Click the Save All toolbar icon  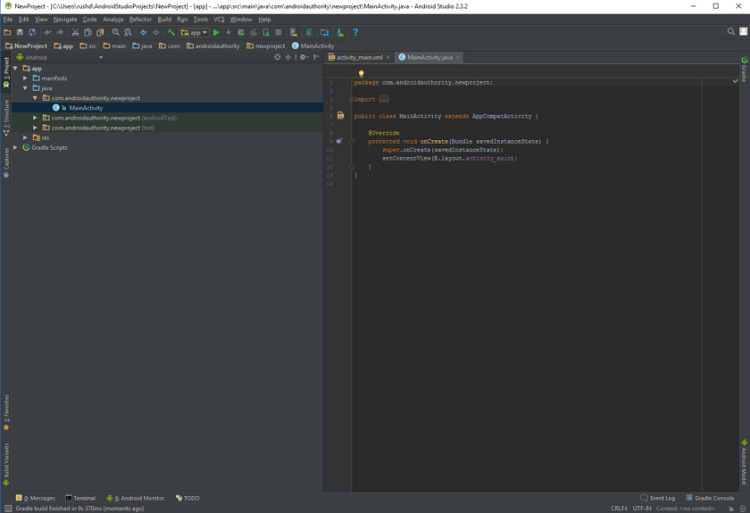[x=19, y=32]
